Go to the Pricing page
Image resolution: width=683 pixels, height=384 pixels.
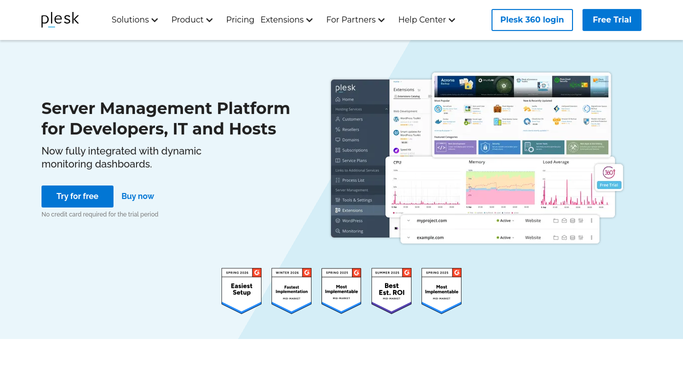[x=240, y=20]
